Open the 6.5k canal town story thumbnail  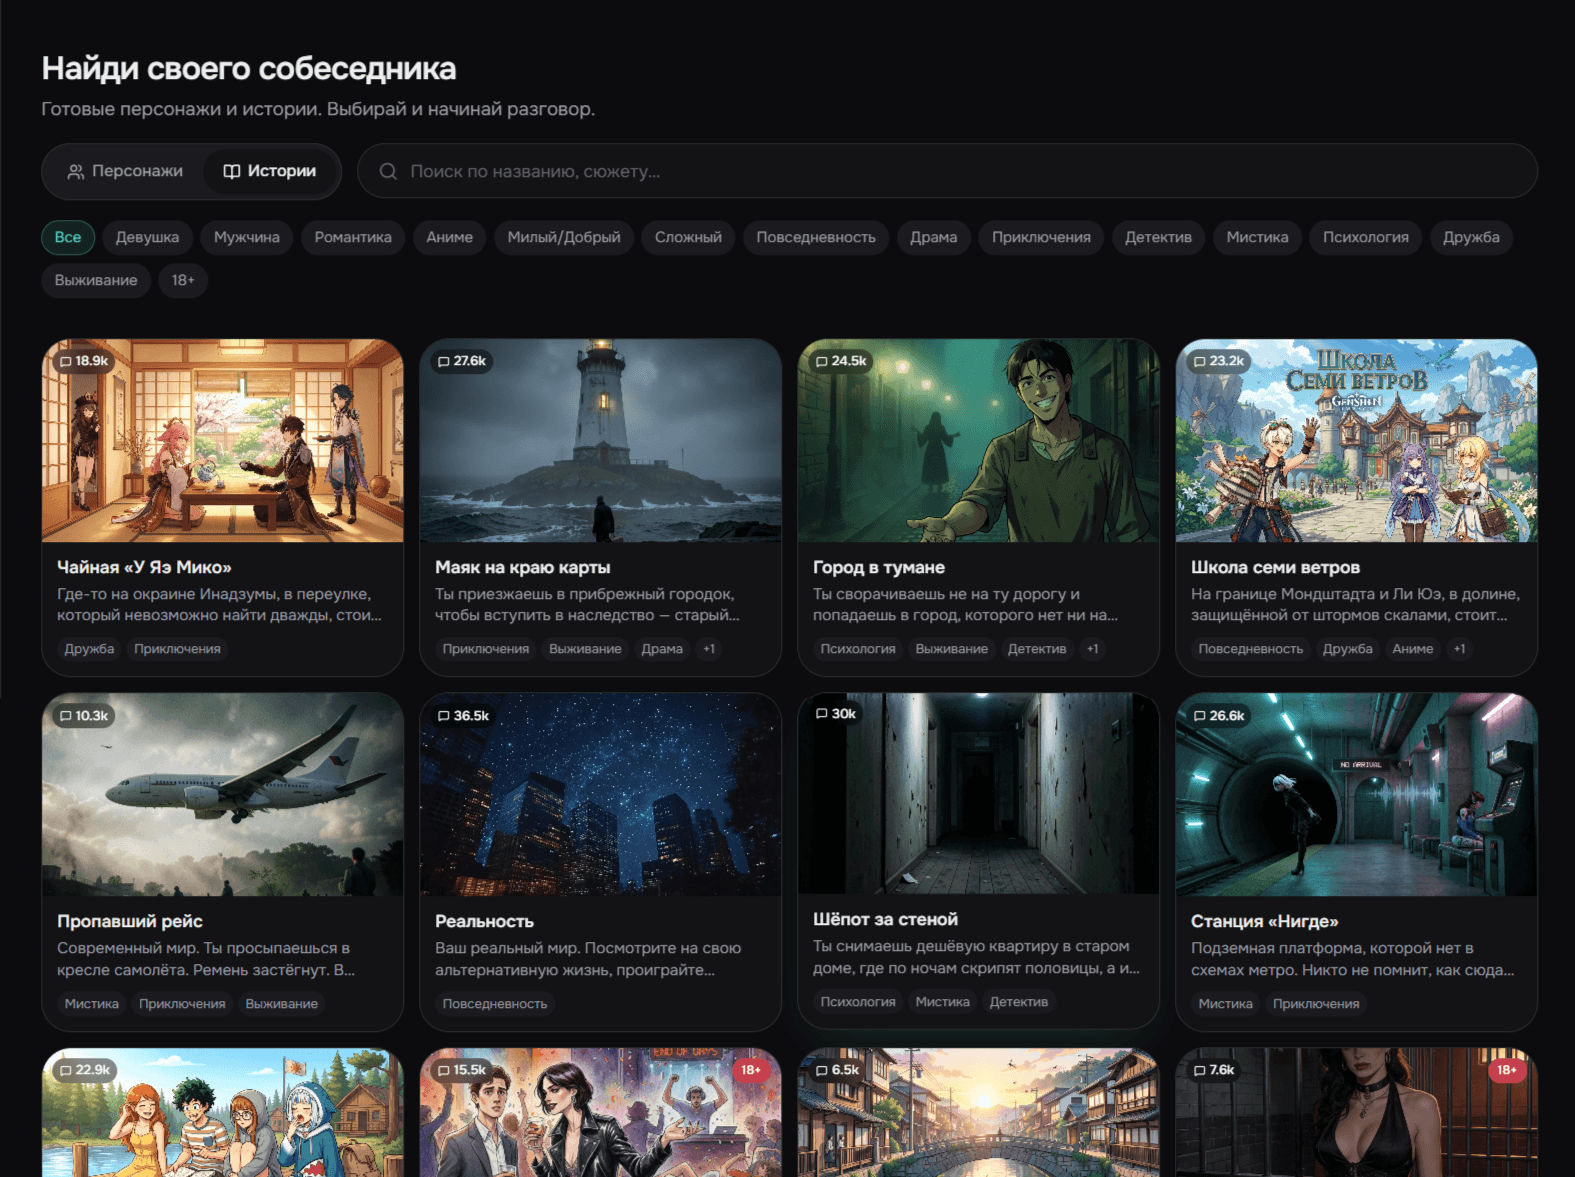coord(979,1112)
